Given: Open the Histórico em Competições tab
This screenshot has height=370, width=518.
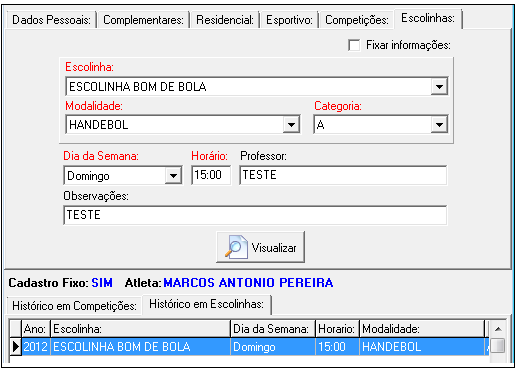Looking at the screenshot, I should pyautogui.click(x=74, y=306).
